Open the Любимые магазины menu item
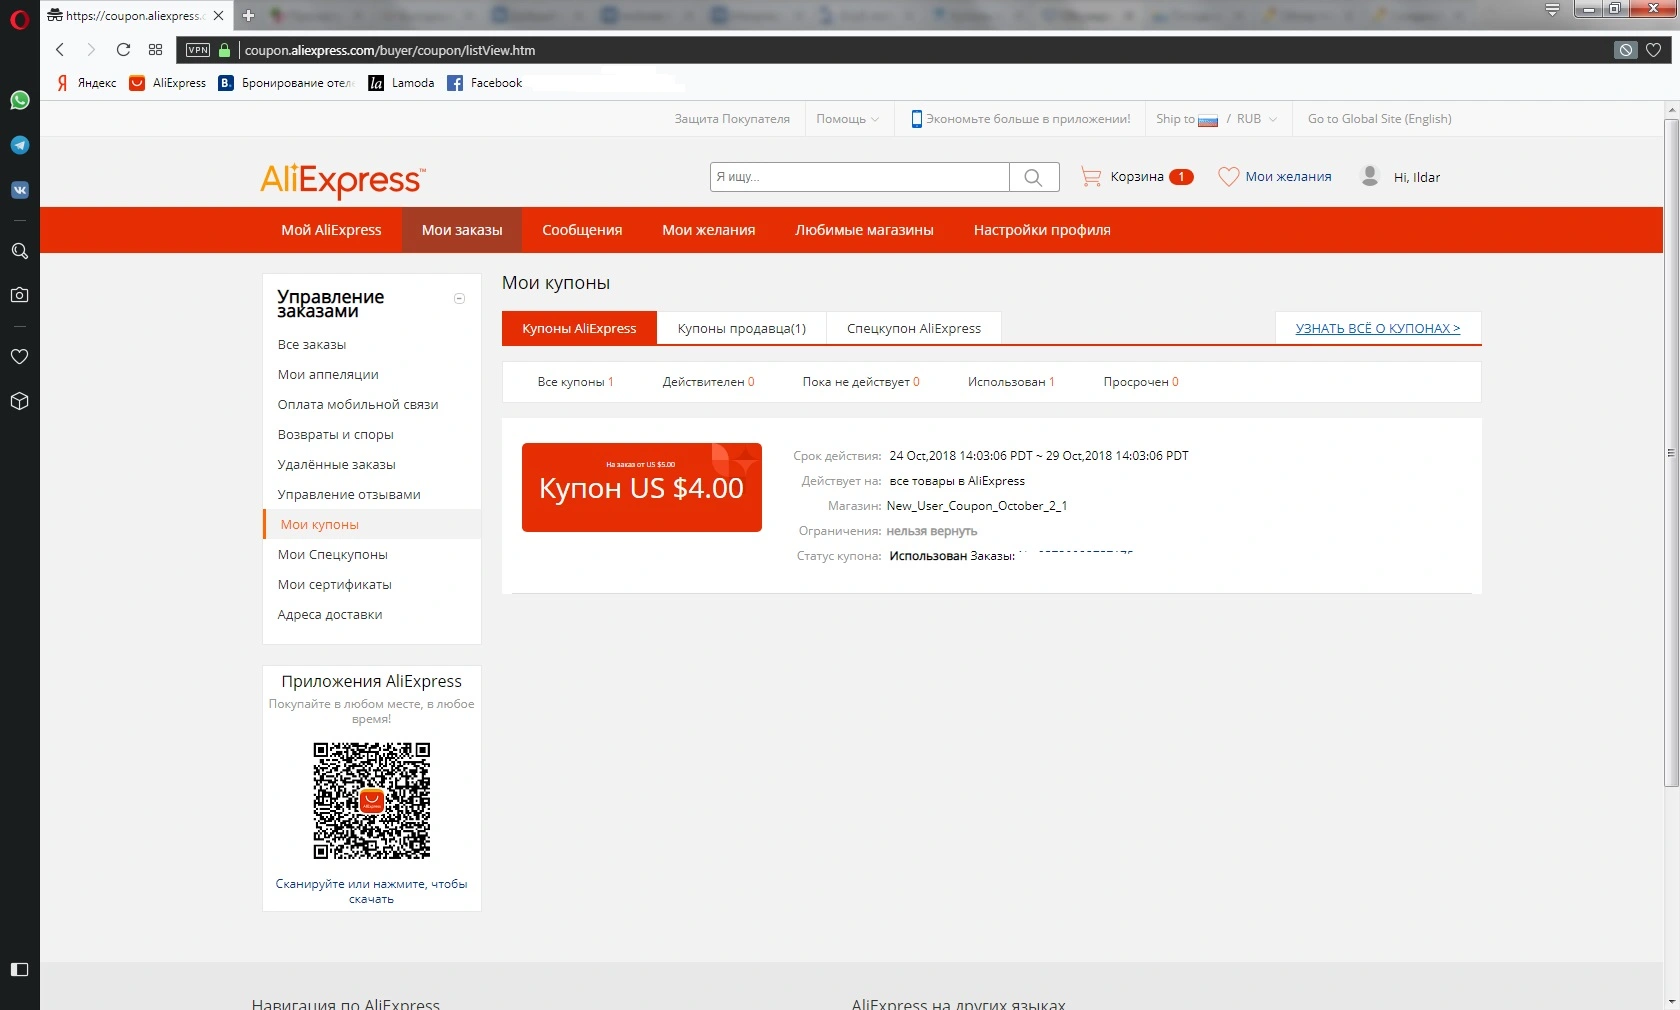 (865, 230)
